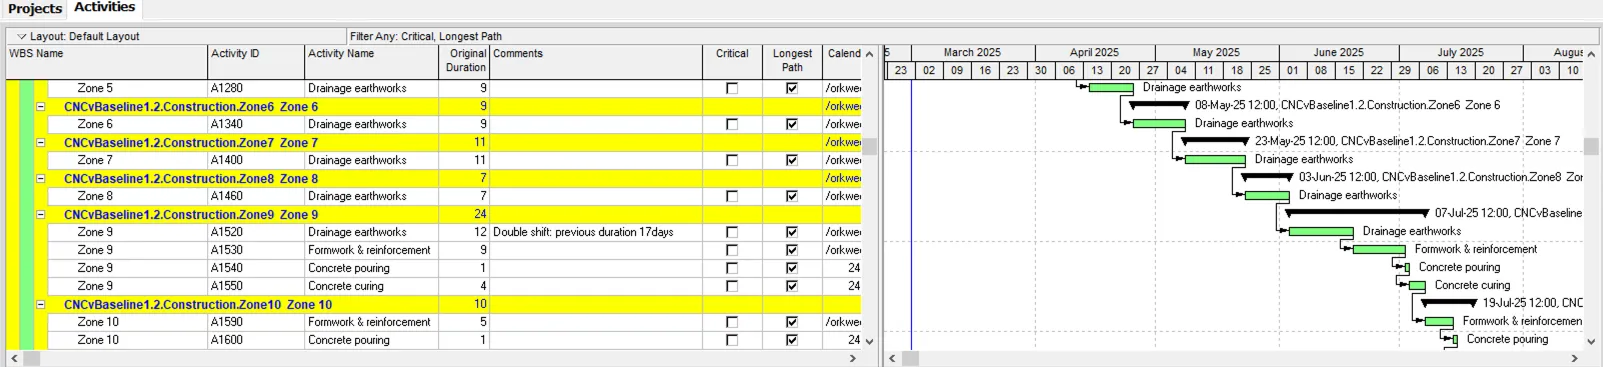This screenshot has width=1603, height=367.
Task: Collapse the Zone 9 WBS group
Action: [x=41, y=214]
